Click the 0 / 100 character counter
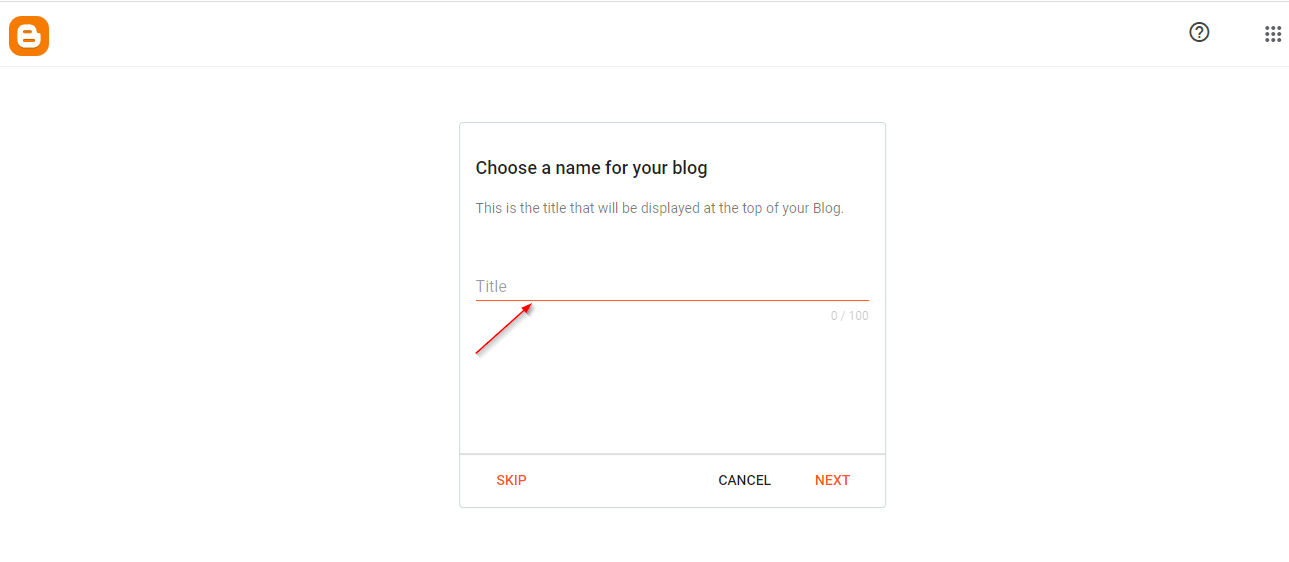Image resolution: width=1289 pixels, height=562 pixels. coord(849,316)
